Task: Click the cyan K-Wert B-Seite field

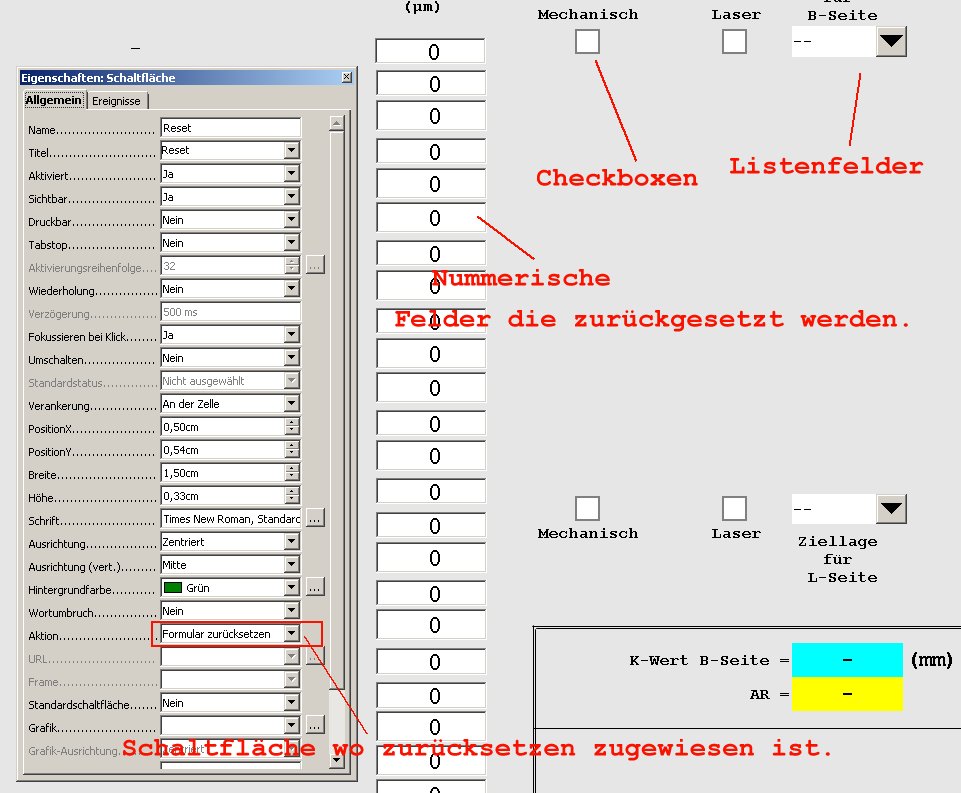Action: click(x=847, y=660)
